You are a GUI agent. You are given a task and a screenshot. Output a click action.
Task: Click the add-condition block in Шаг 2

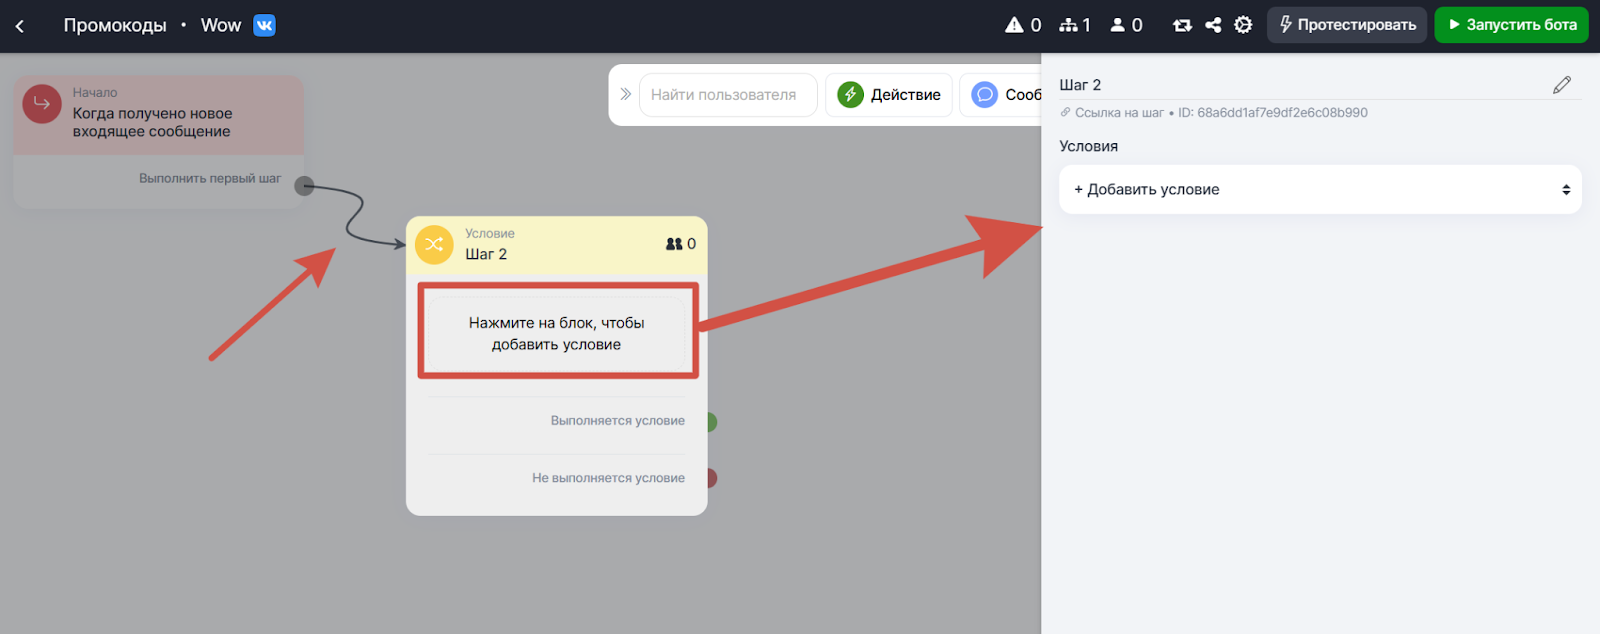557,333
